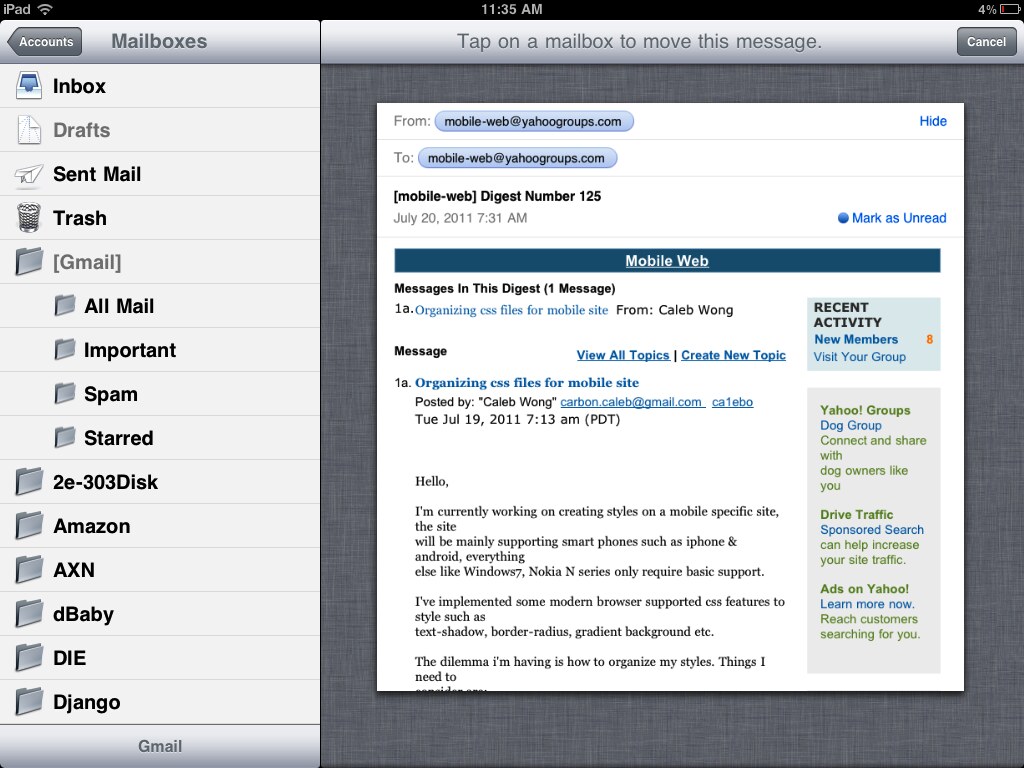Open Visit Your Group link

(859, 357)
